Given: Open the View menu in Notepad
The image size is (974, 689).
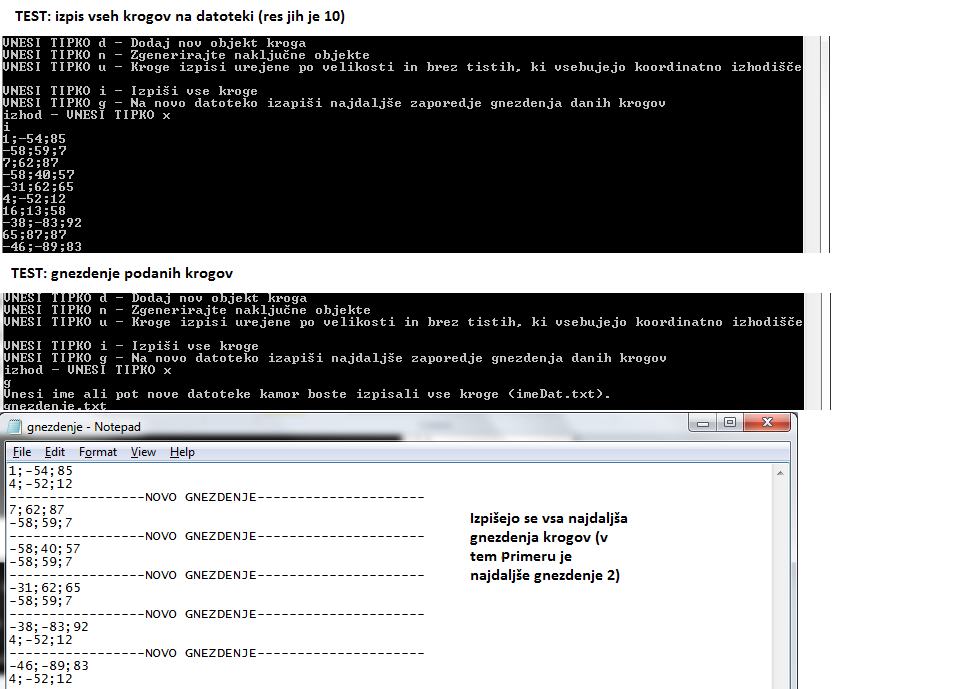Looking at the screenshot, I should pos(143,452).
